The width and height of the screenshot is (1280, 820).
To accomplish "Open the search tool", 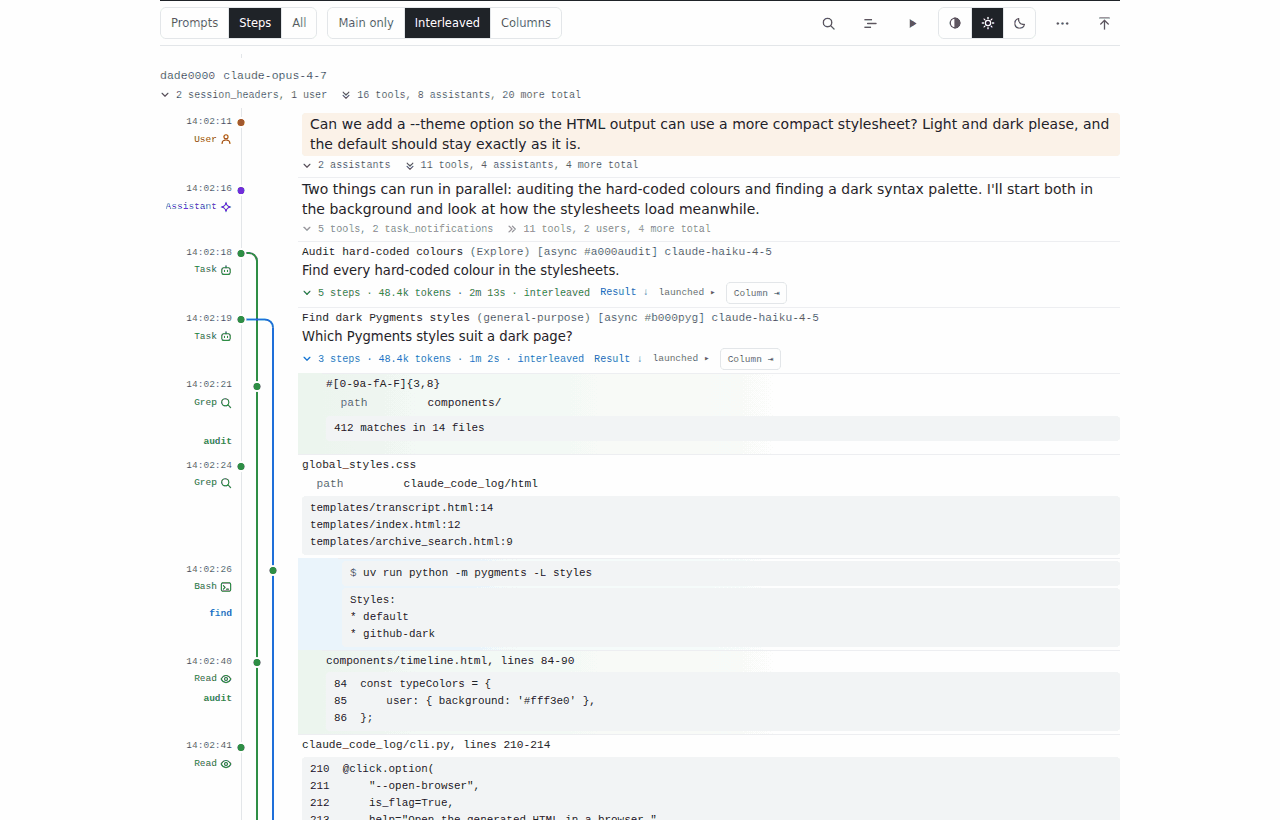I will pyautogui.click(x=828, y=23).
